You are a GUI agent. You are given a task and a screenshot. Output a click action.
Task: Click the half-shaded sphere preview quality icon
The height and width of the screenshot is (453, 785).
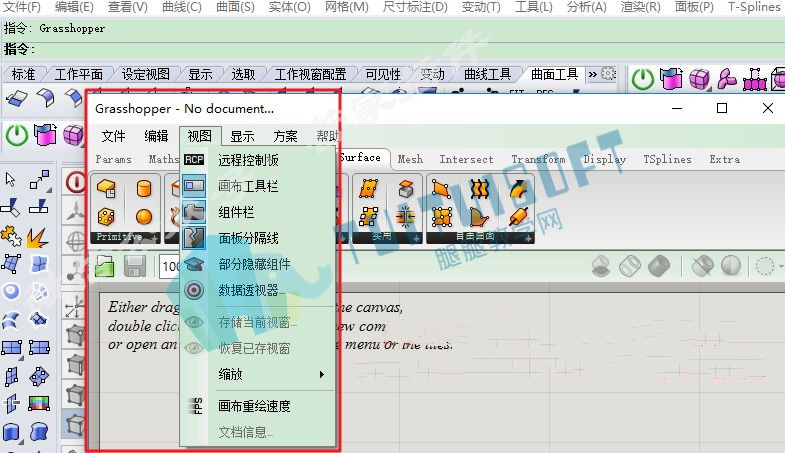pyautogui.click(x=731, y=266)
